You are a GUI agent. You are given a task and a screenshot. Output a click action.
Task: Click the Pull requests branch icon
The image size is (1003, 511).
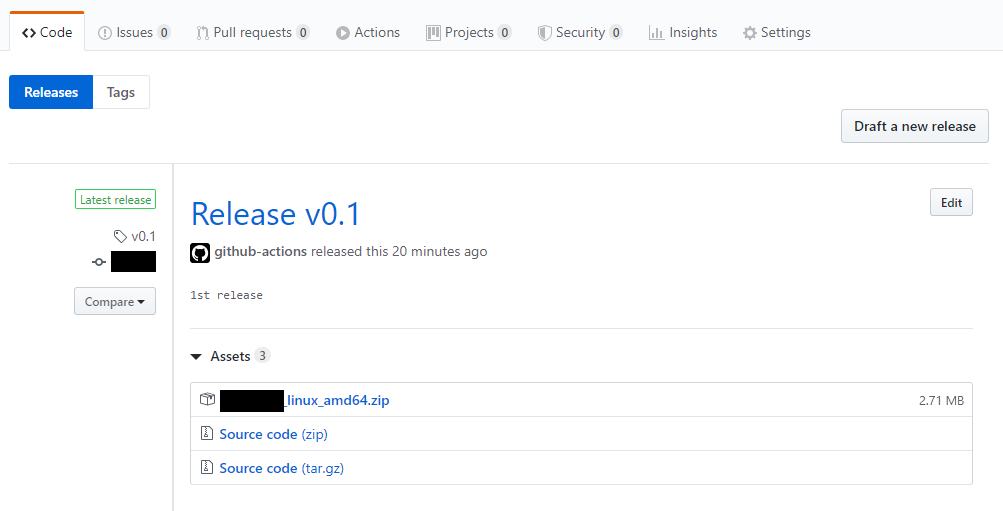coord(203,33)
